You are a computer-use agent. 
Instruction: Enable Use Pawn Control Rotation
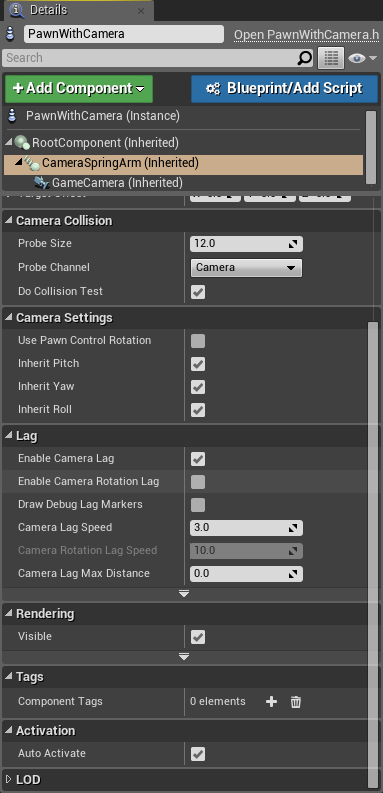198,341
